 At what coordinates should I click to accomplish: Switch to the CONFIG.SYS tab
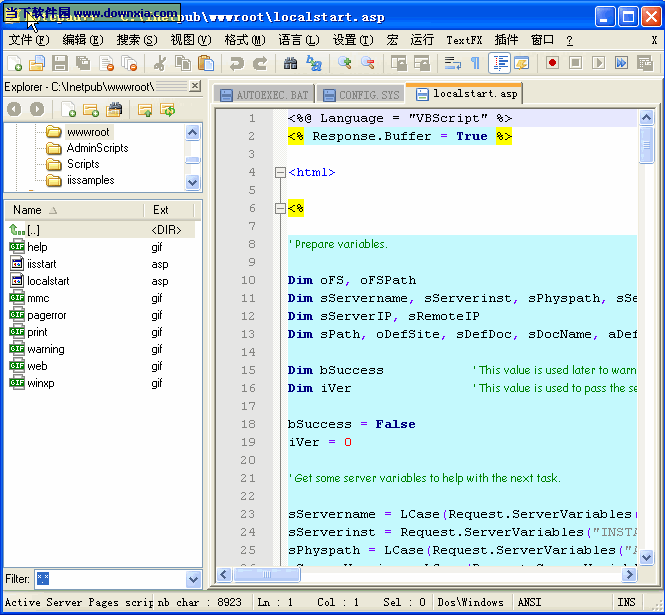click(361, 94)
